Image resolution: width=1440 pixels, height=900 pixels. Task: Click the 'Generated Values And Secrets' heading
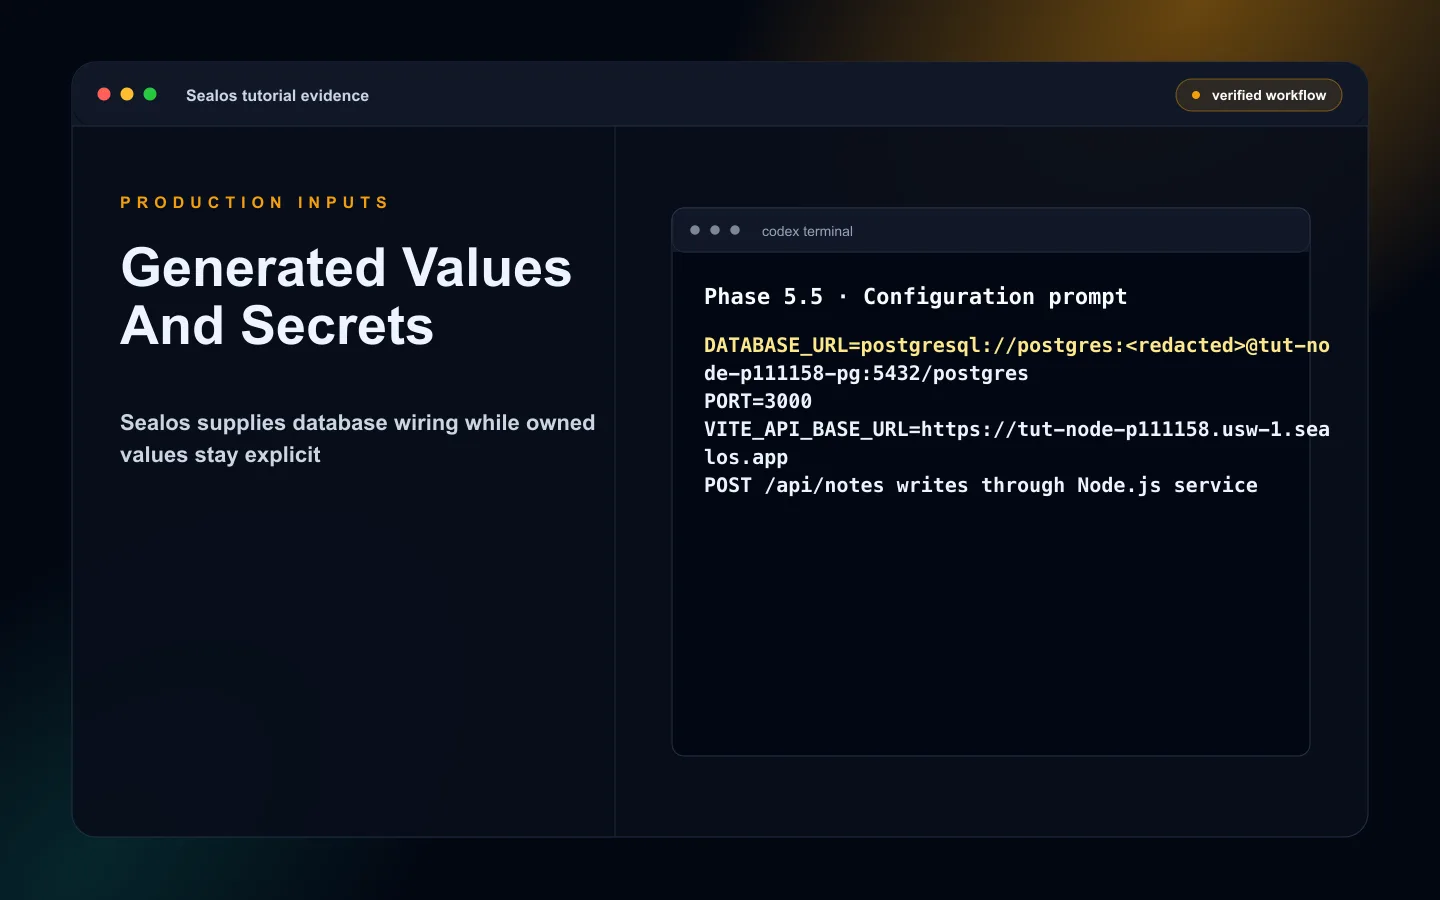346,296
